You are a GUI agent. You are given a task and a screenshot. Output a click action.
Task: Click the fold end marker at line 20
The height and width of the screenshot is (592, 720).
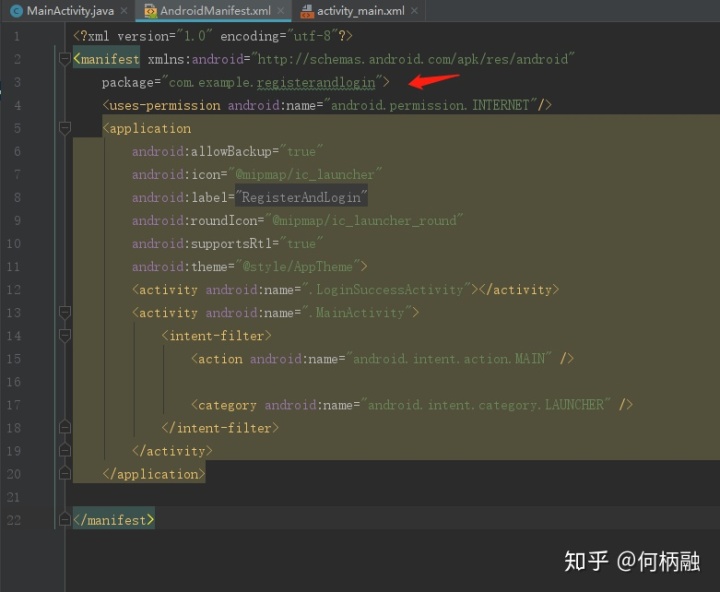(x=65, y=473)
